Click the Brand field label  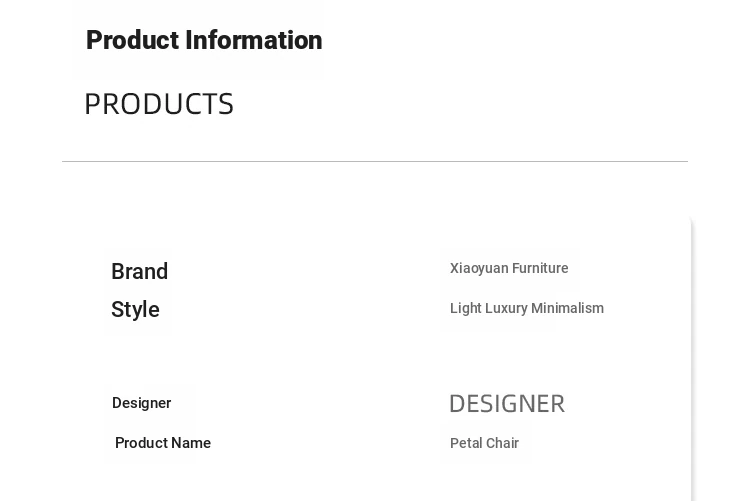tap(140, 271)
